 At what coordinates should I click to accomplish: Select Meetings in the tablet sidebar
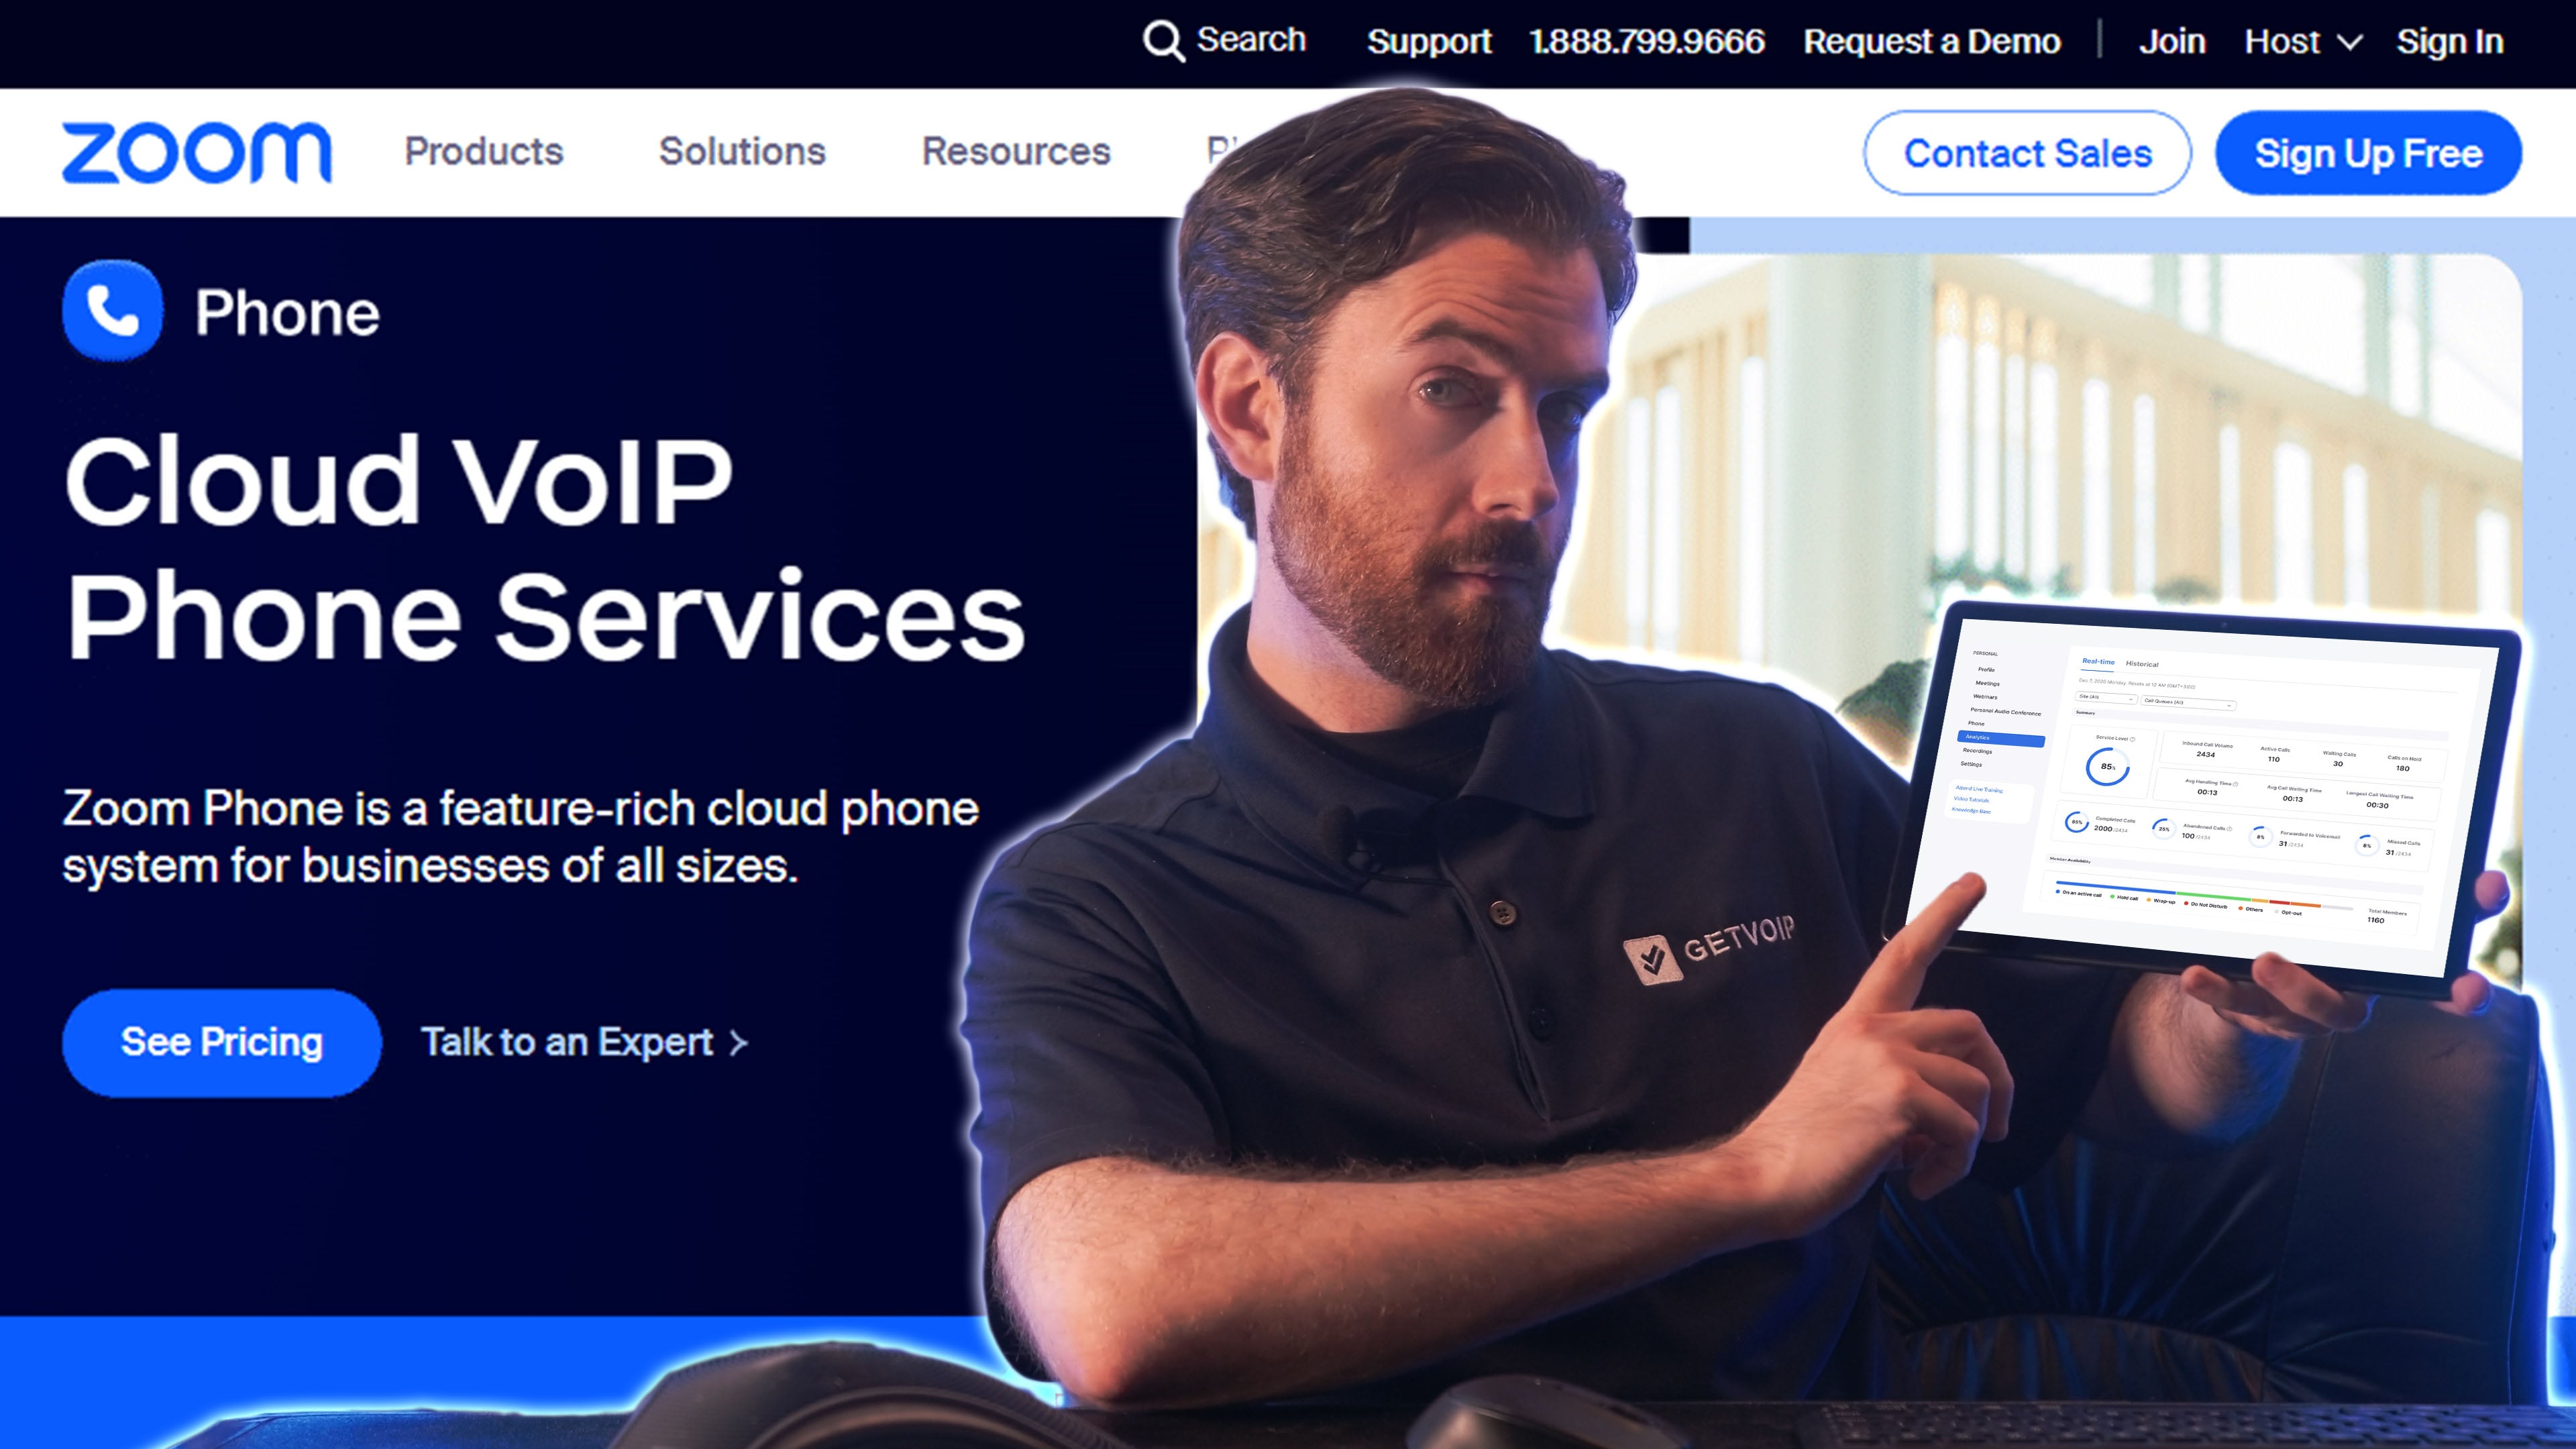click(1987, 683)
